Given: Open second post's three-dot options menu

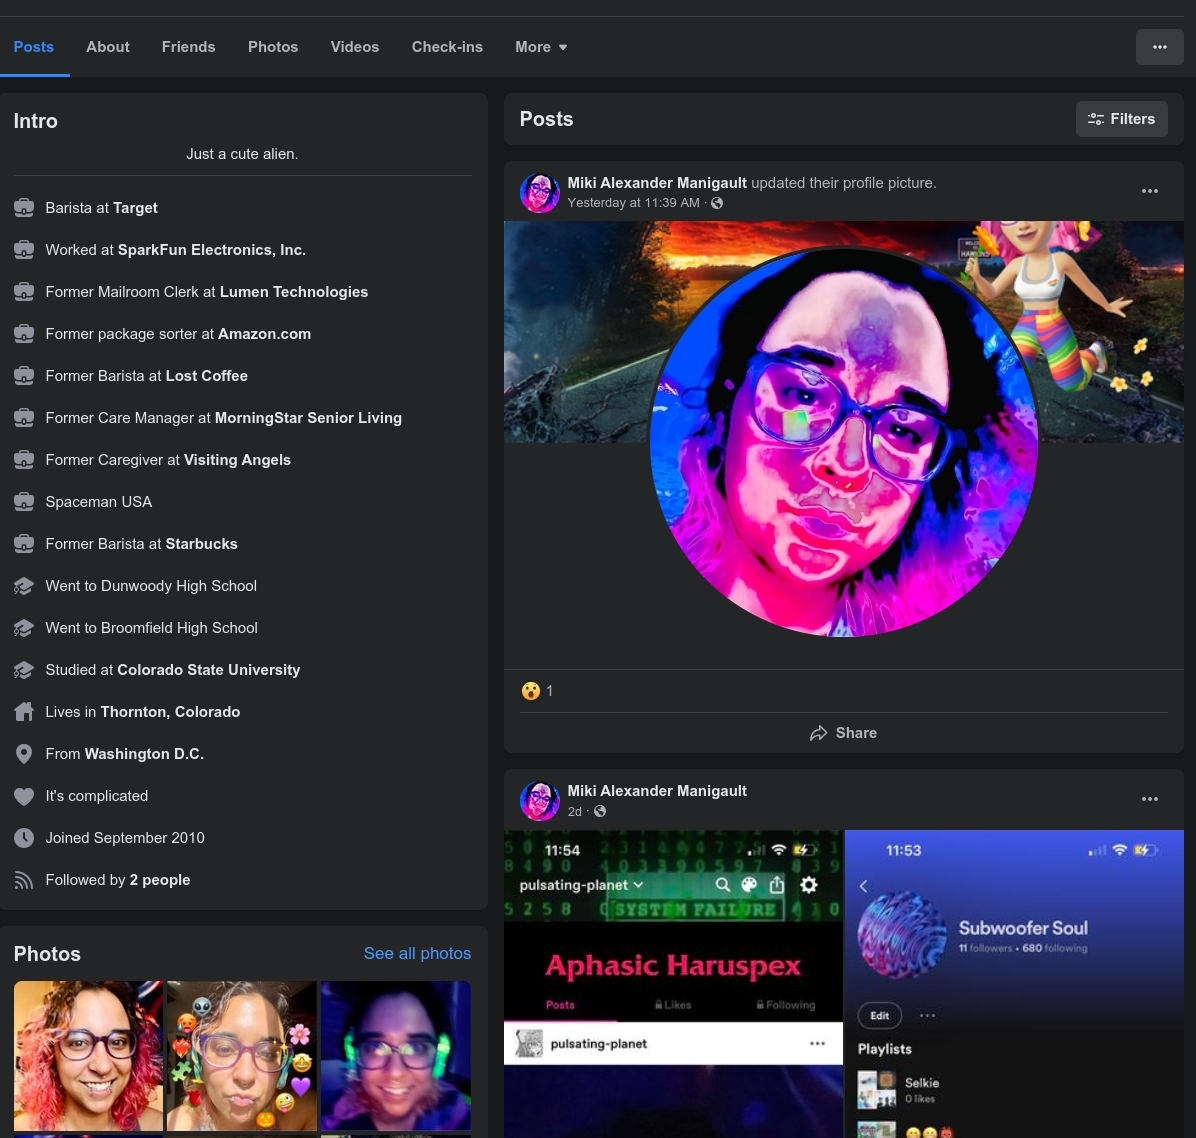Looking at the screenshot, I should coord(1149,799).
